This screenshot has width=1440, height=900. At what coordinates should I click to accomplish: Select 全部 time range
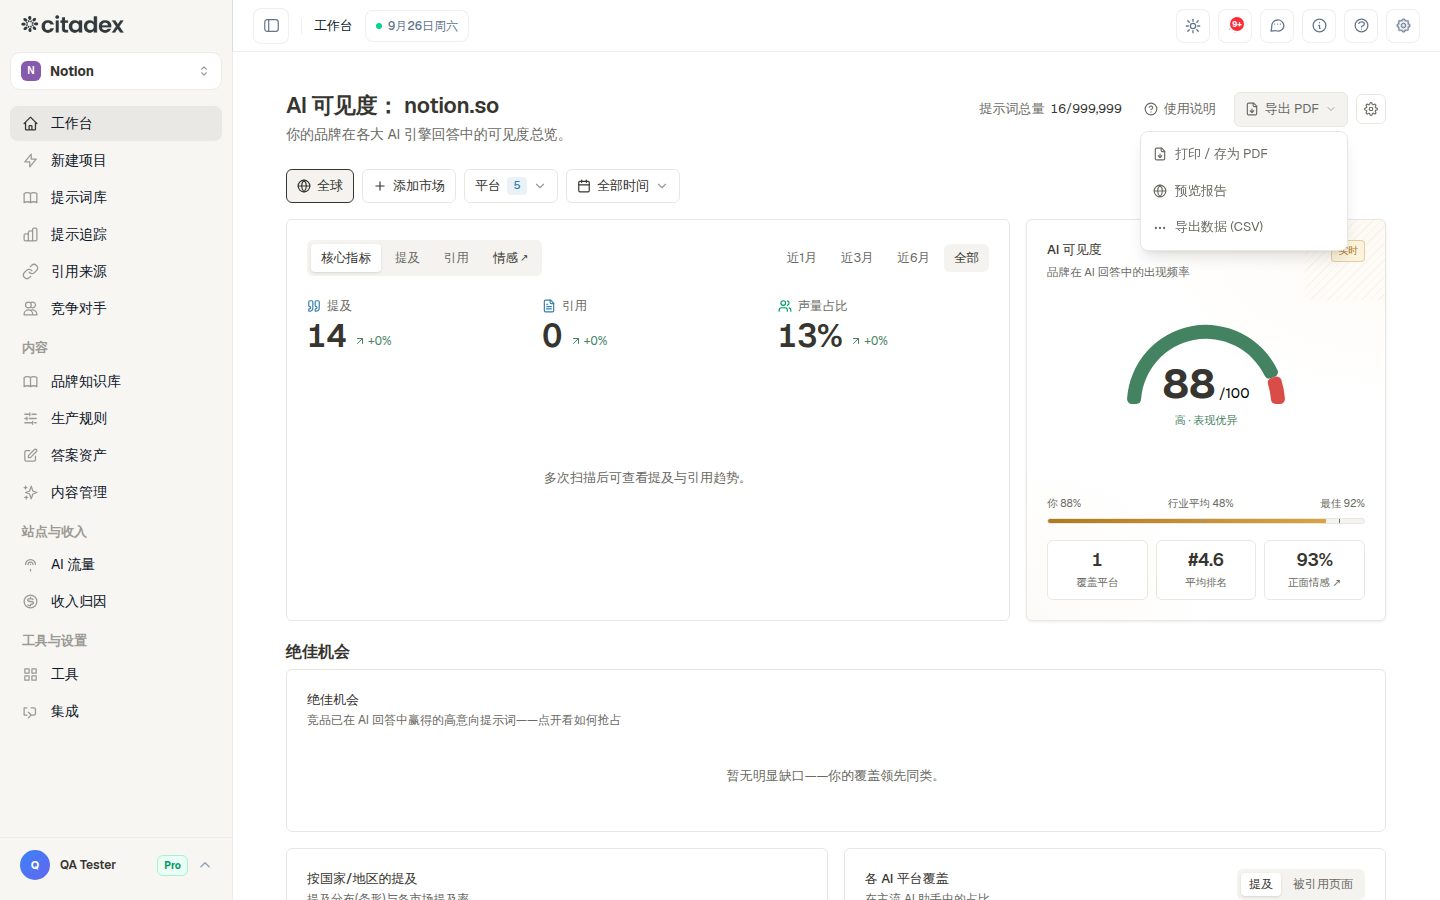click(966, 258)
